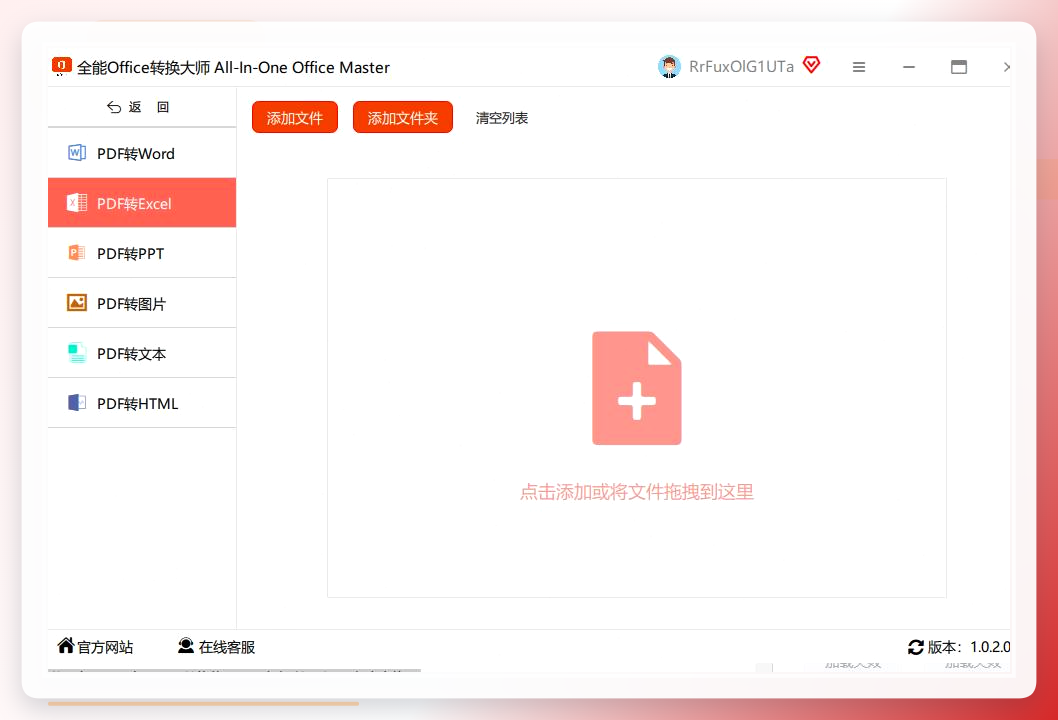Screen dimensions: 1058x720
Task: Click the home icon beside 官方网站
Action: (65, 646)
